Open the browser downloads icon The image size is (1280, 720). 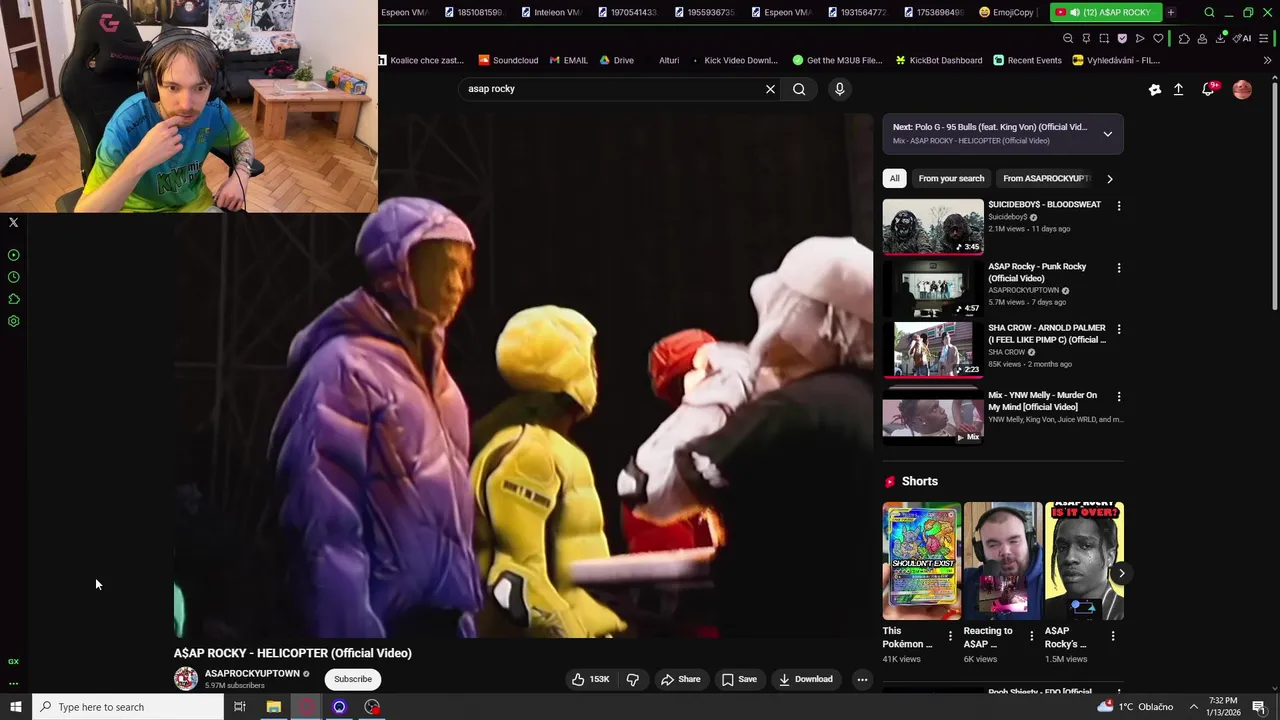click(1221, 38)
